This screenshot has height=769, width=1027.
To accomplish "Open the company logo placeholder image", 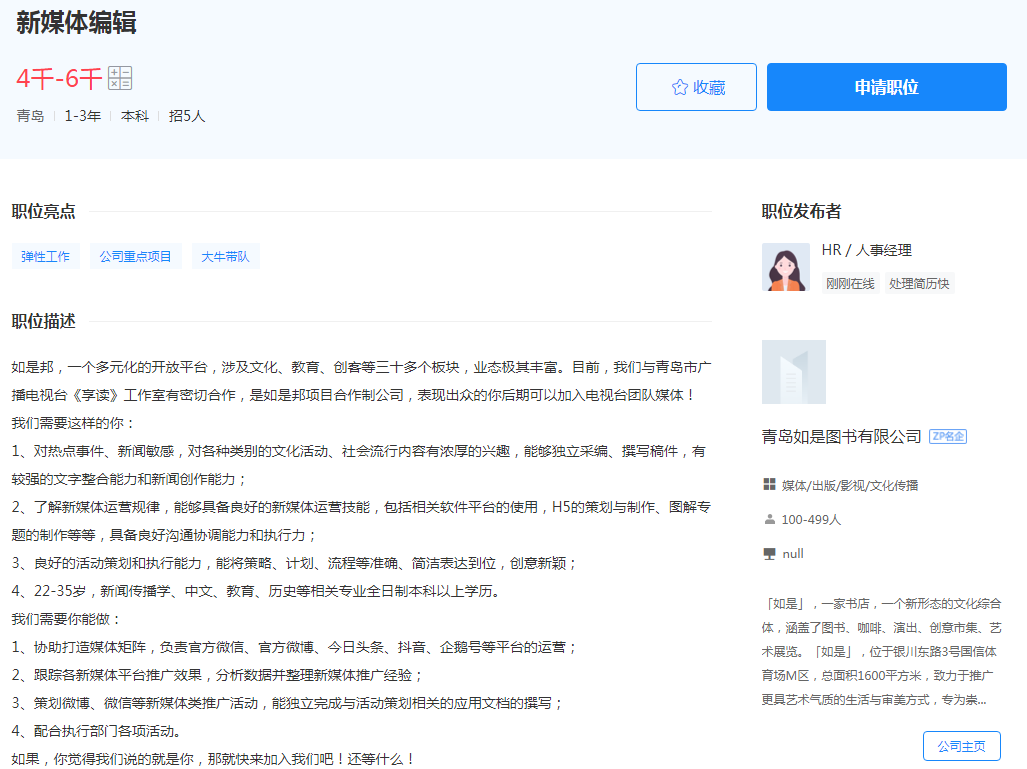I will coord(794,372).
